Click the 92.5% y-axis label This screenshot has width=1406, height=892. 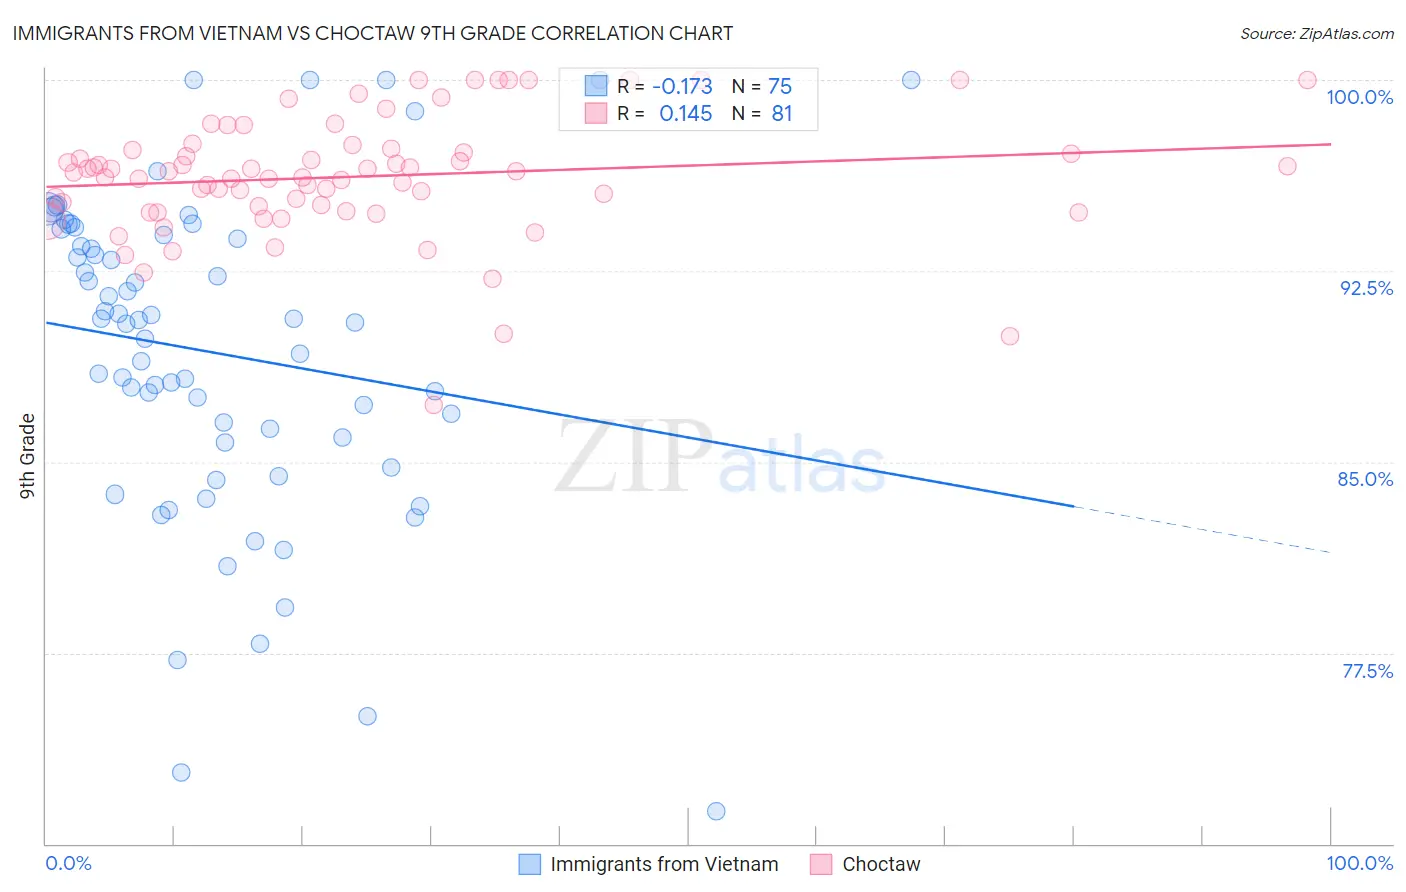pyautogui.click(x=1366, y=288)
